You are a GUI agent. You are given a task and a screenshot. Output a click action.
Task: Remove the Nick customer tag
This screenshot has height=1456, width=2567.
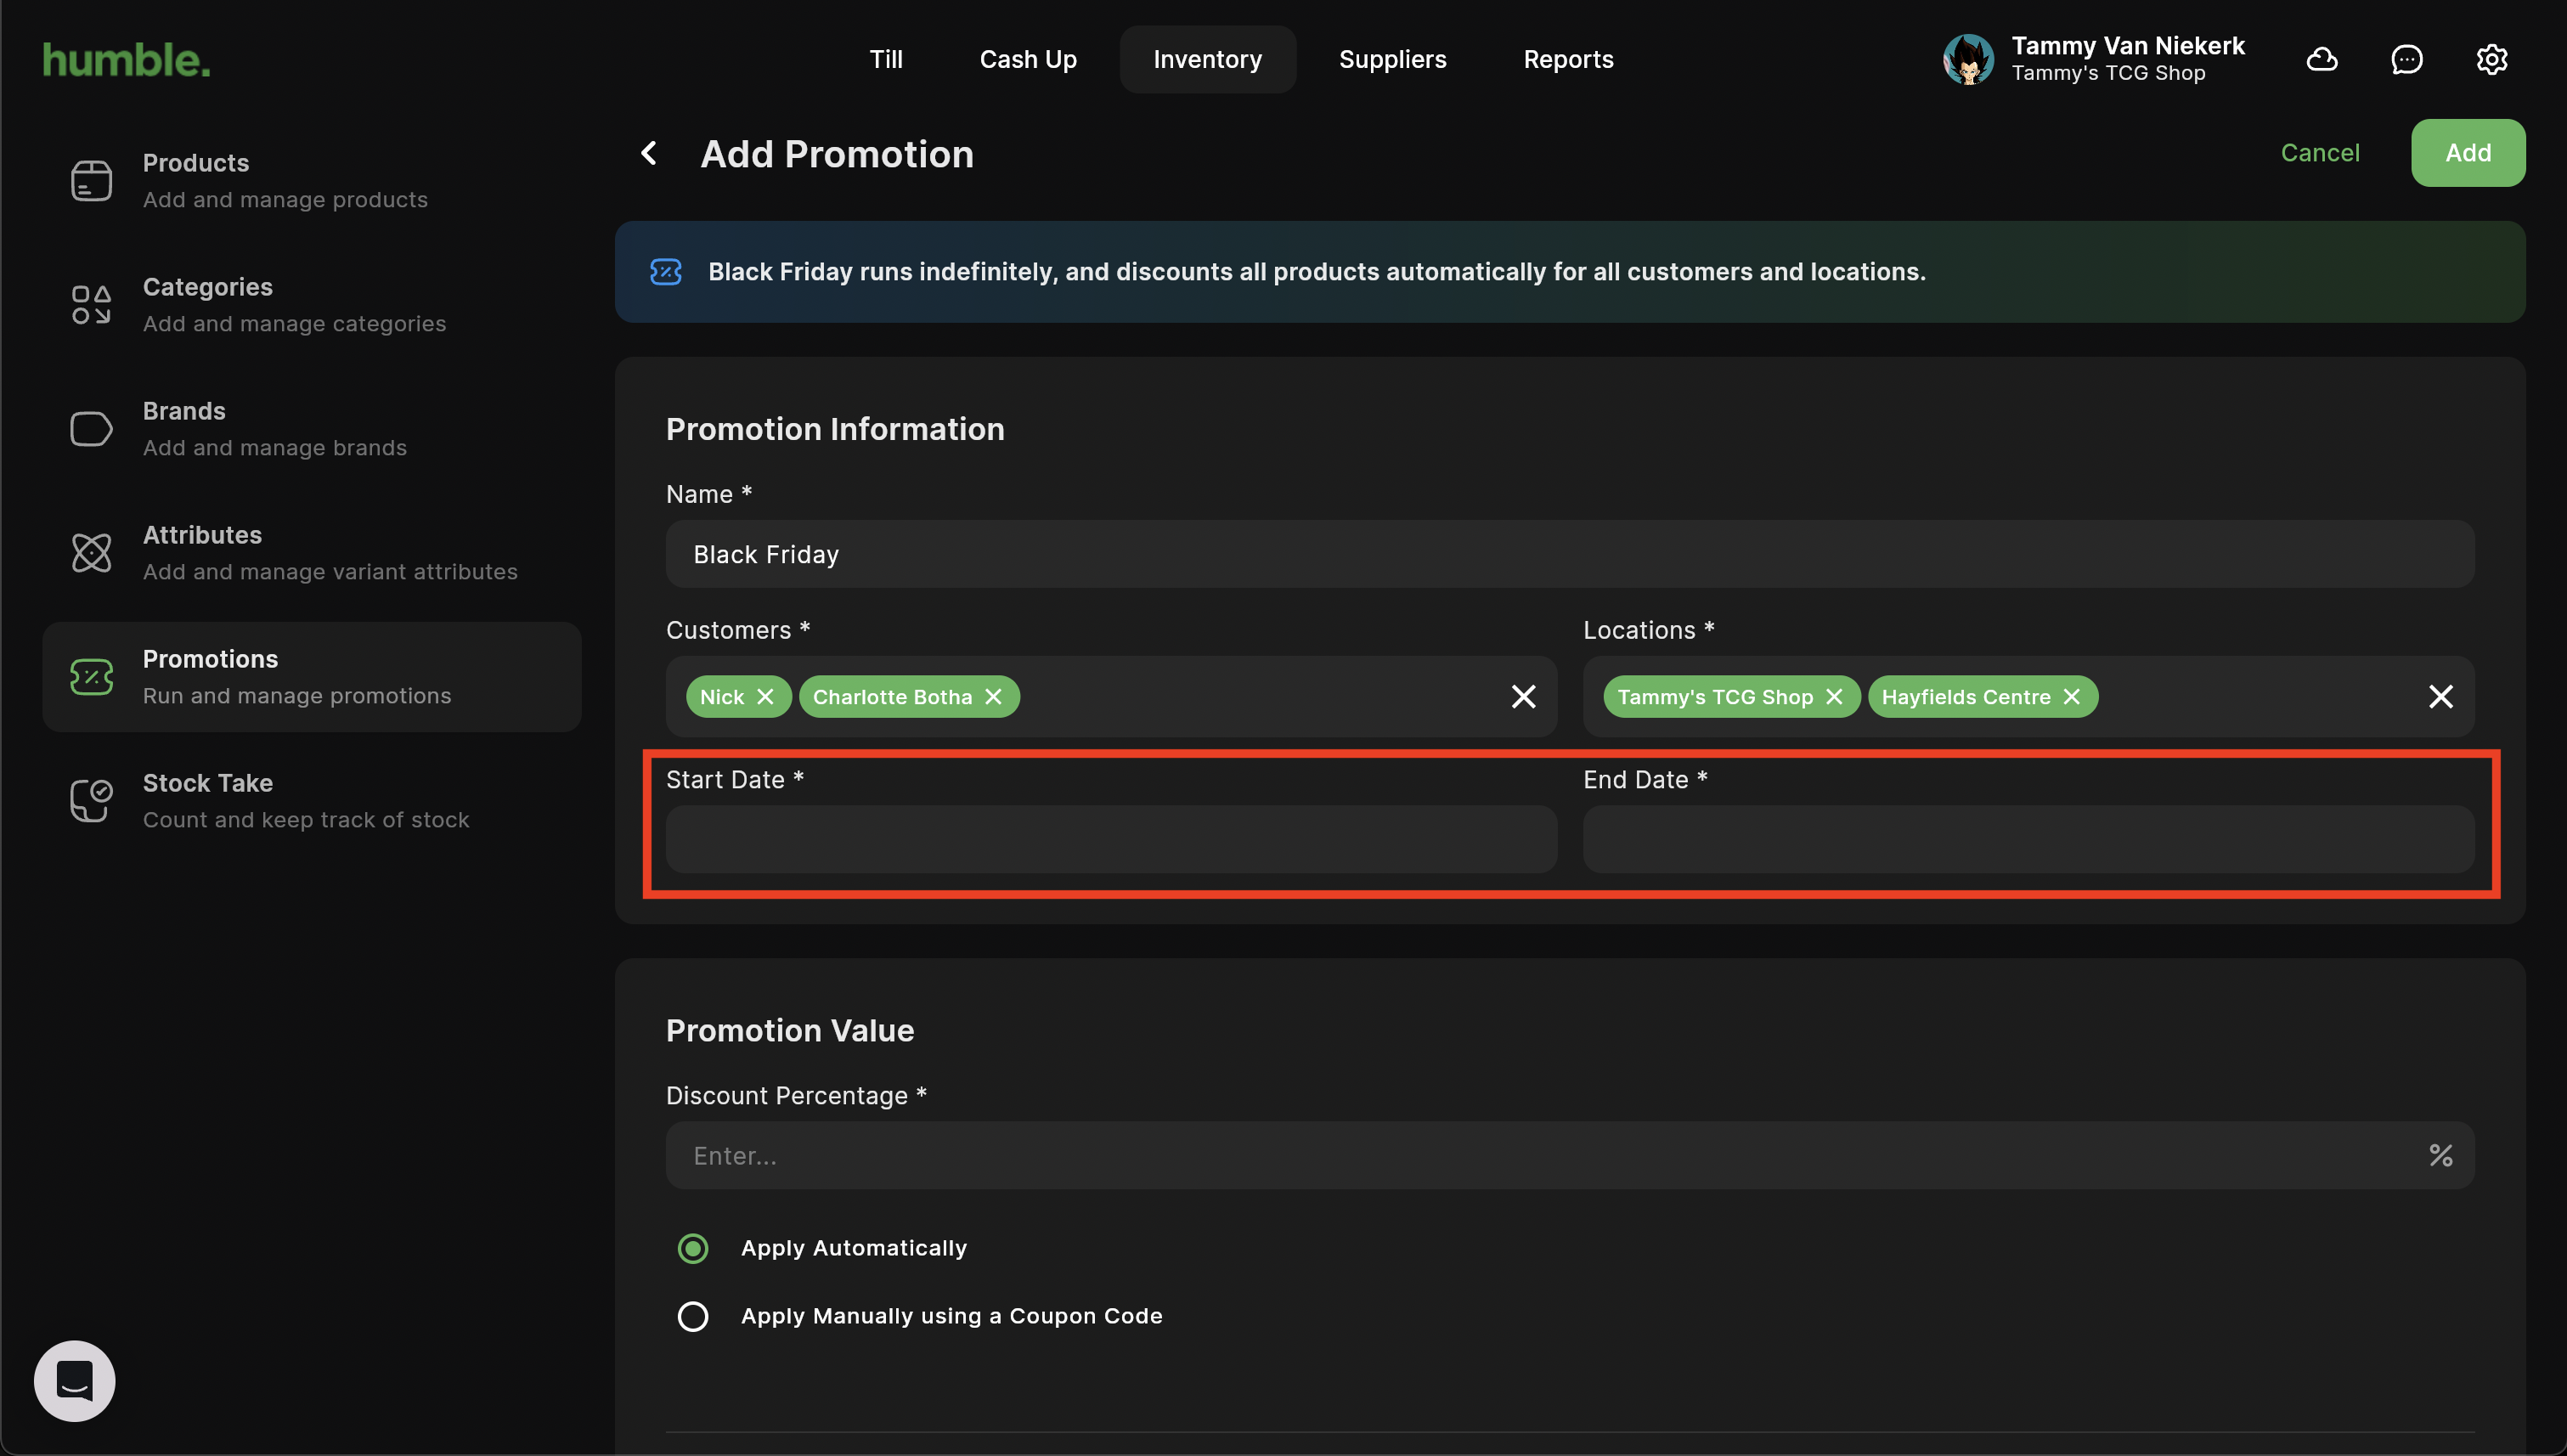click(765, 697)
